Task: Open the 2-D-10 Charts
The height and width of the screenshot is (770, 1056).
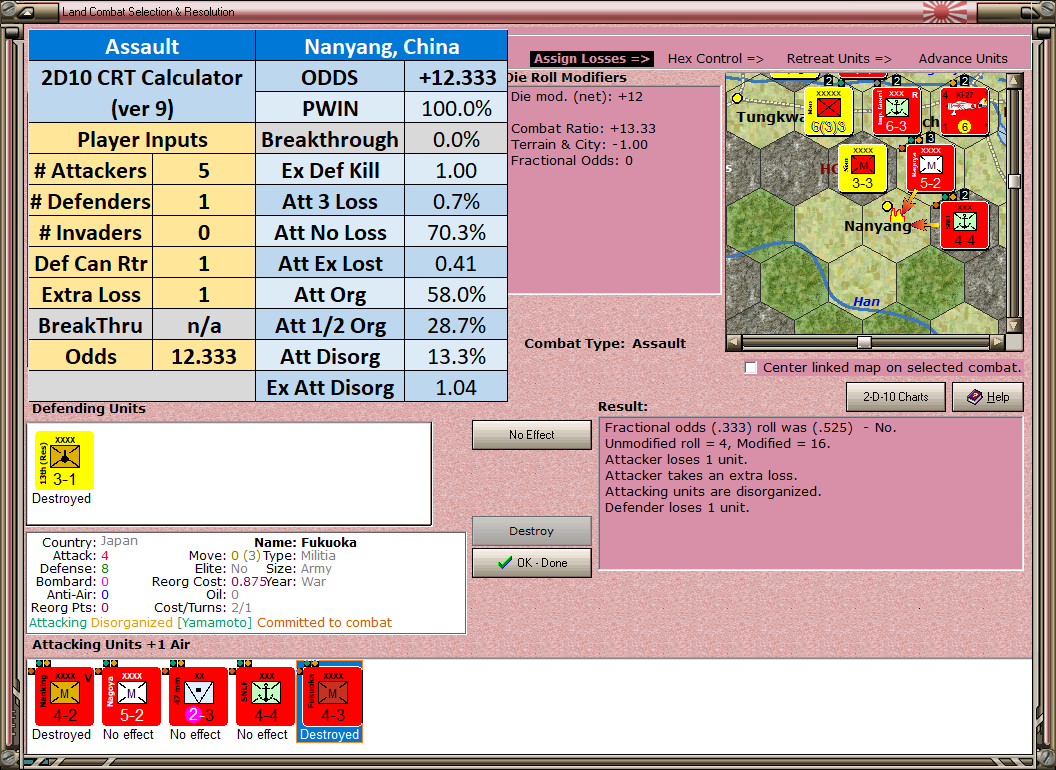Action: coord(896,397)
